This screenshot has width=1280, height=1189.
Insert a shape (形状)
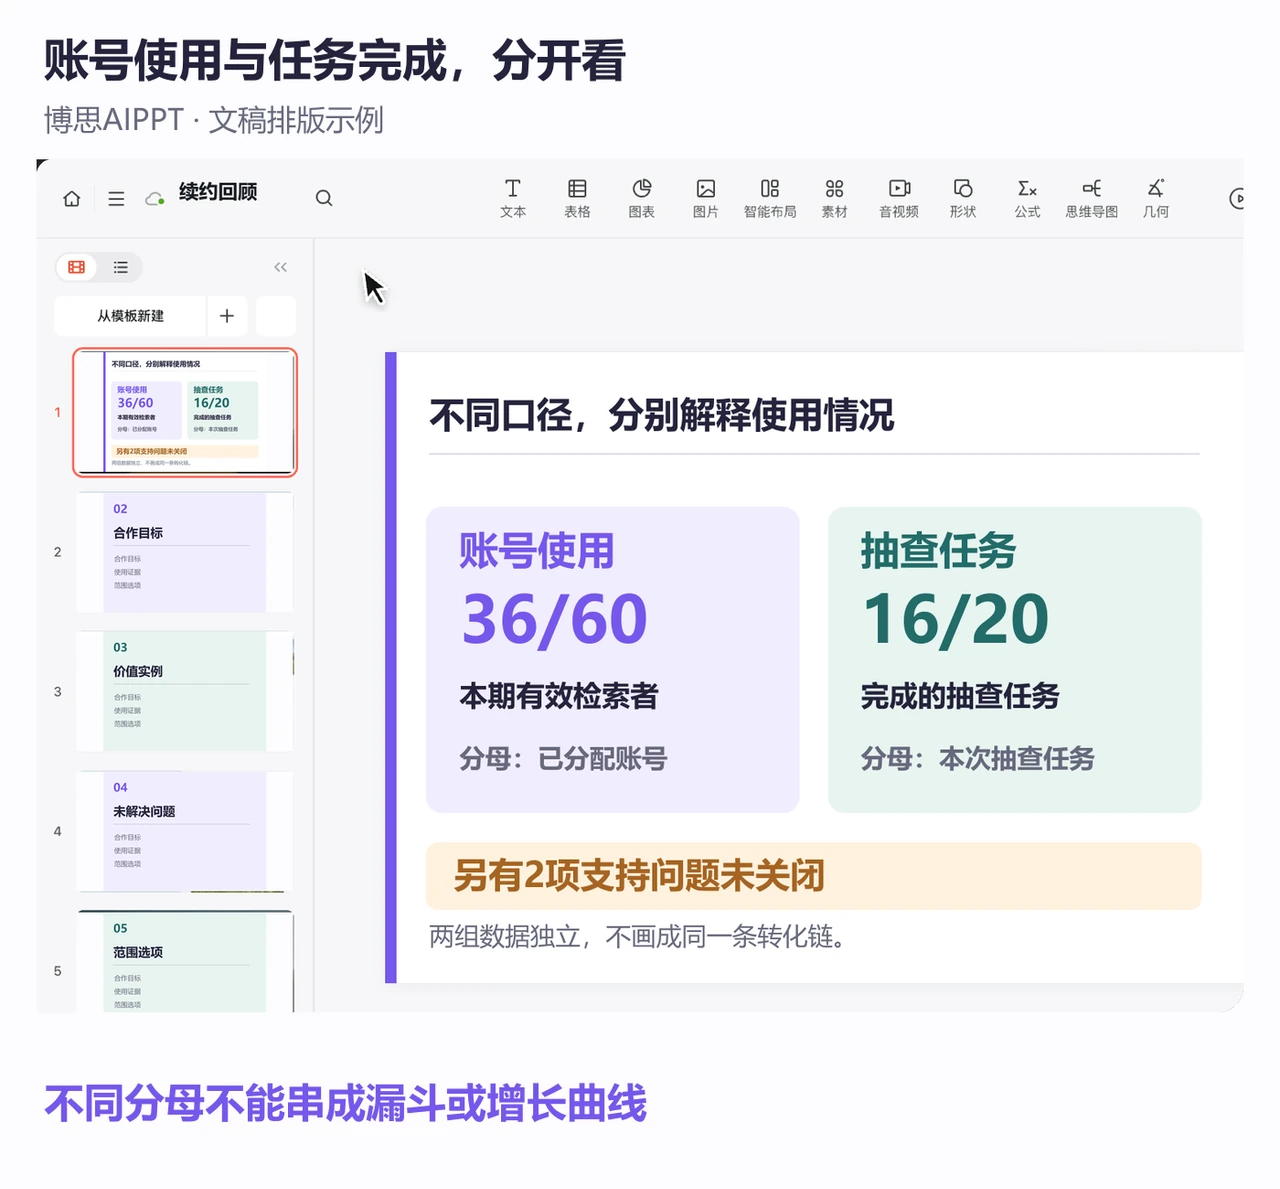pyautogui.click(x=963, y=198)
